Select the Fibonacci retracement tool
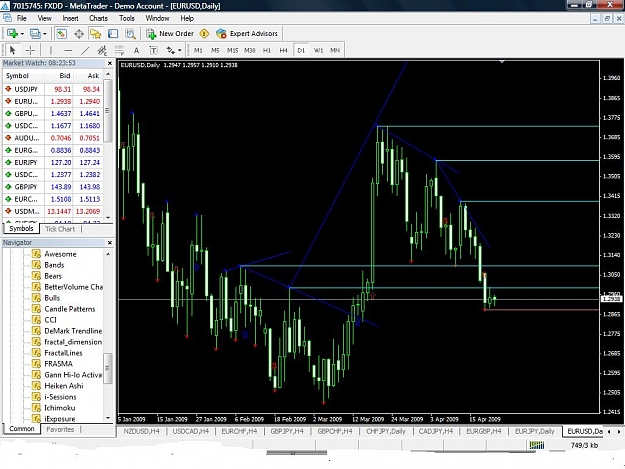 119,50
